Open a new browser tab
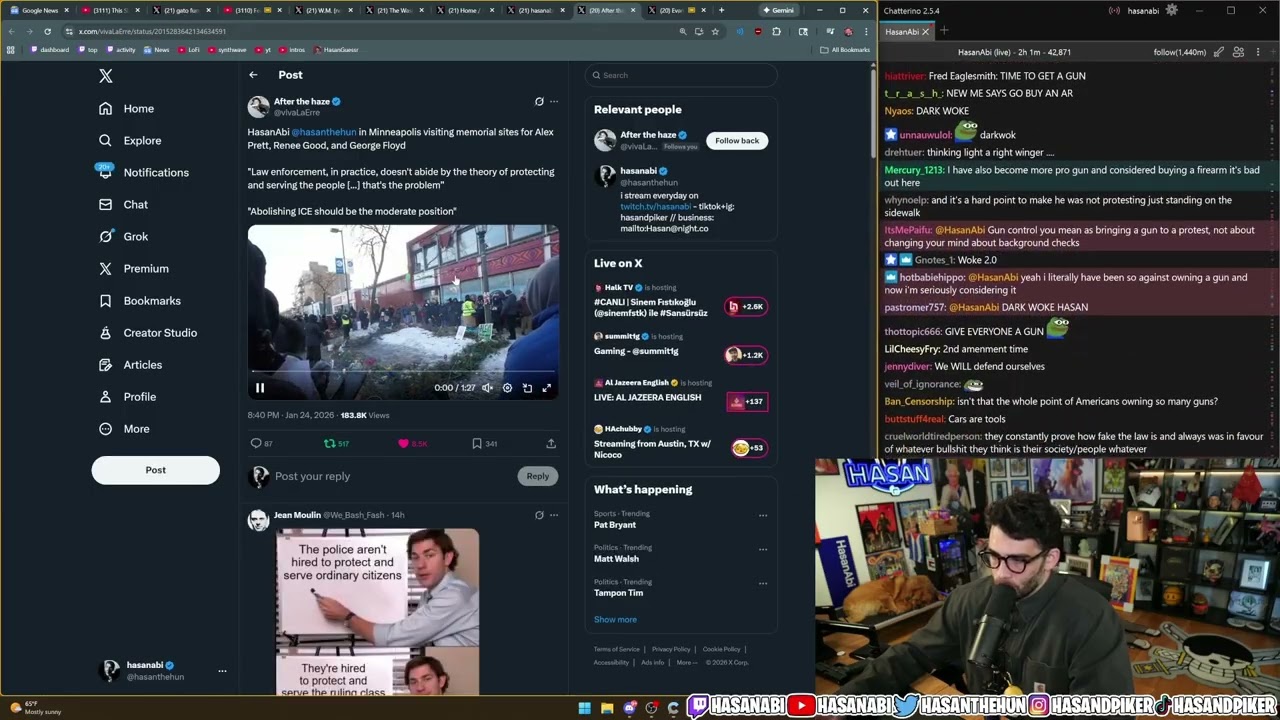The height and width of the screenshot is (720, 1280). [x=721, y=10]
